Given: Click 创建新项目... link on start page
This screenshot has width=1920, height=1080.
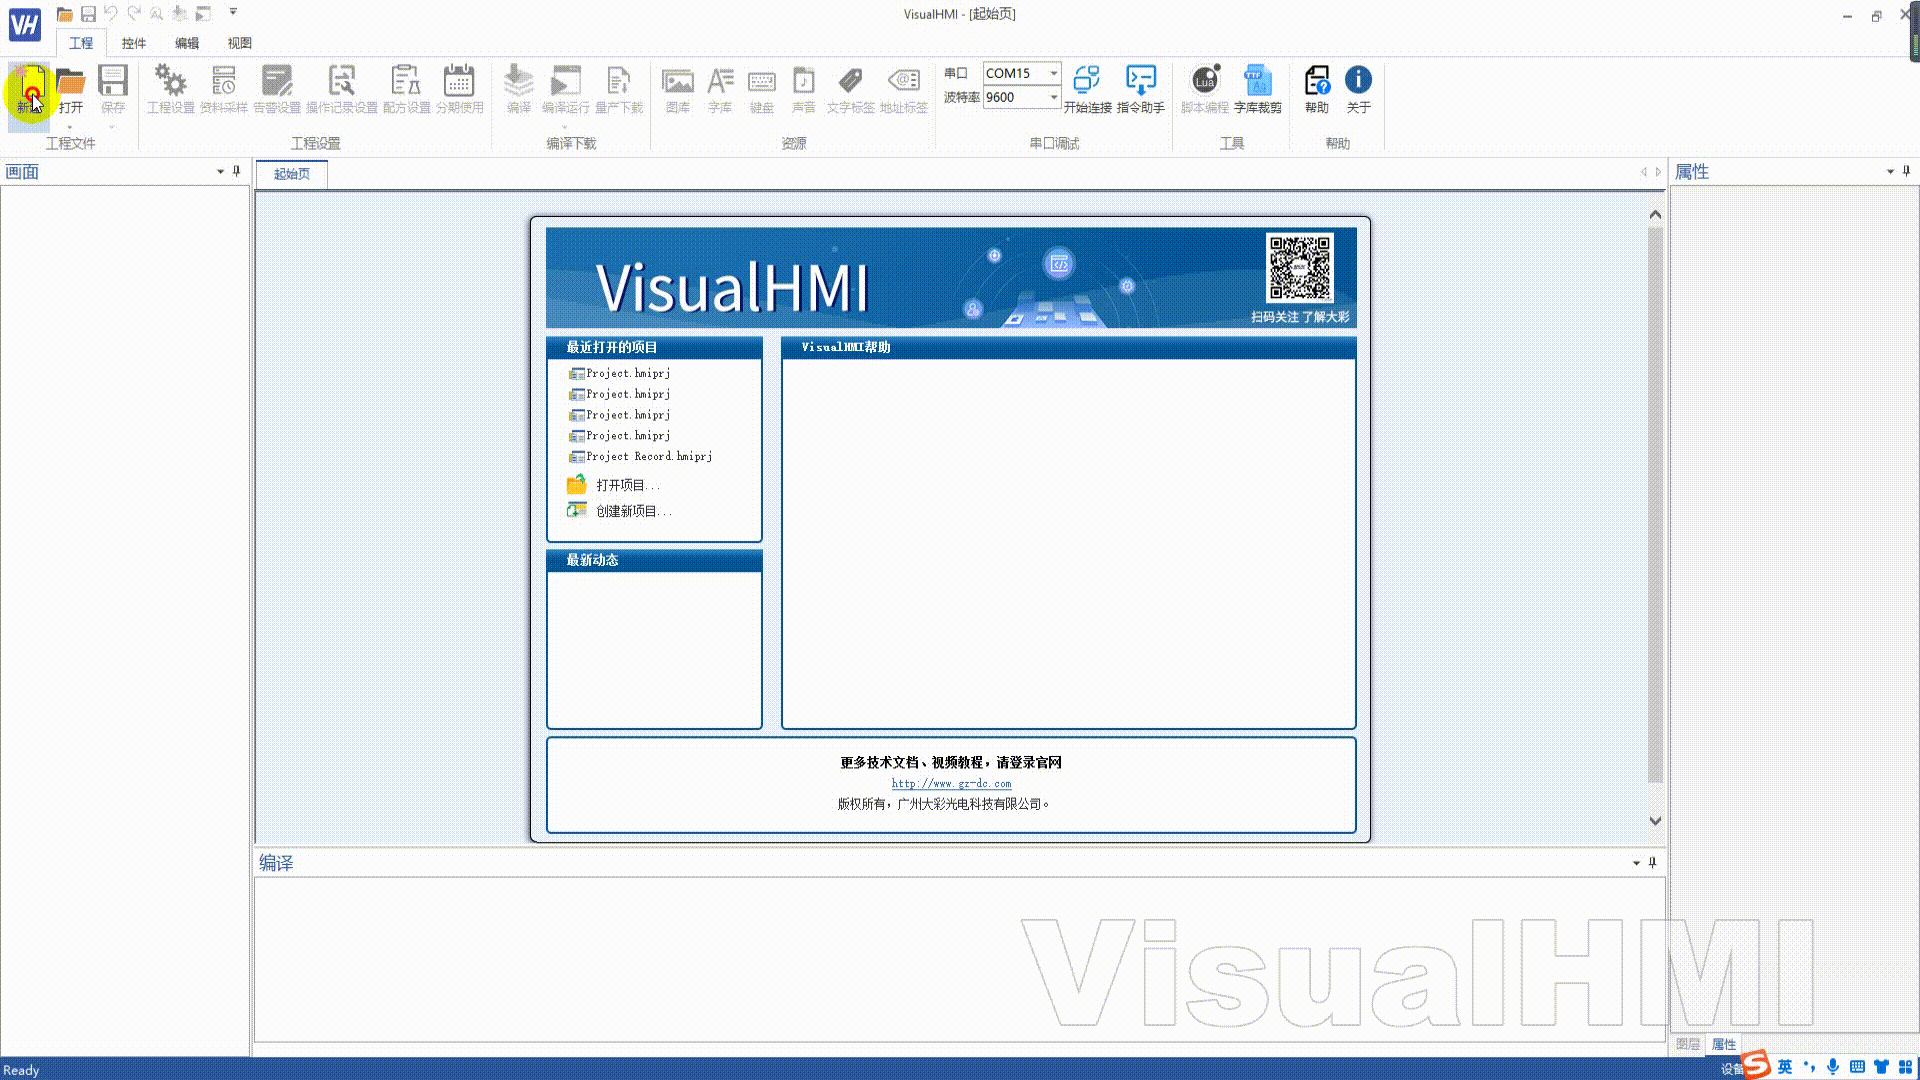Looking at the screenshot, I should [633, 511].
